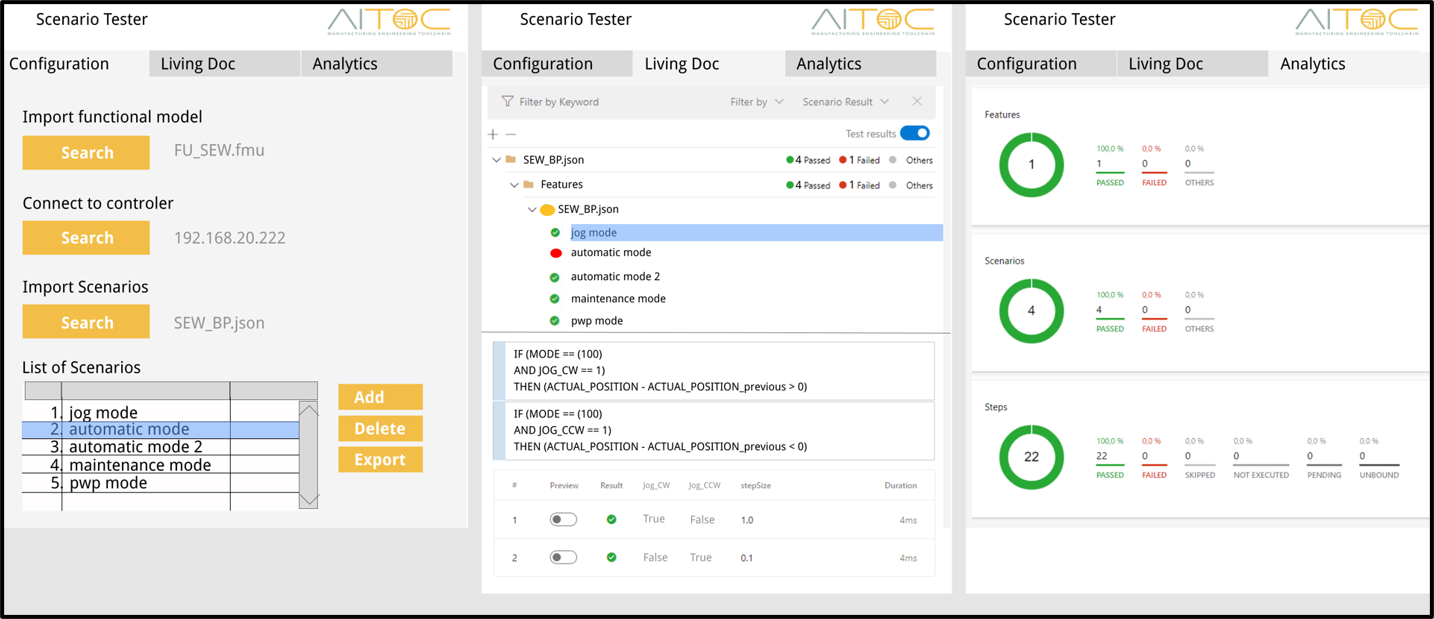Screen dimensions: 1434x619
Task: Collapse the root SEW_BP.json tree node
Action: click(x=496, y=159)
